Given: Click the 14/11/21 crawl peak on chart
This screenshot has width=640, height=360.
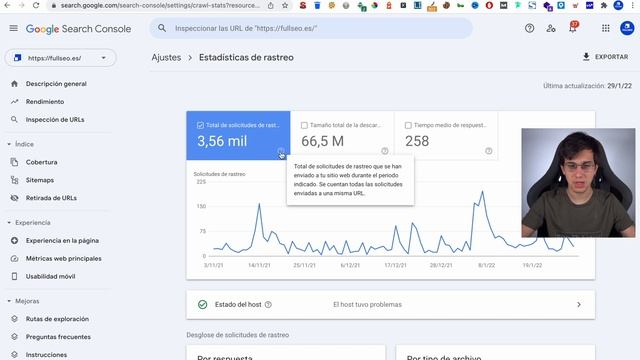Looking at the screenshot, I should click(259, 204).
